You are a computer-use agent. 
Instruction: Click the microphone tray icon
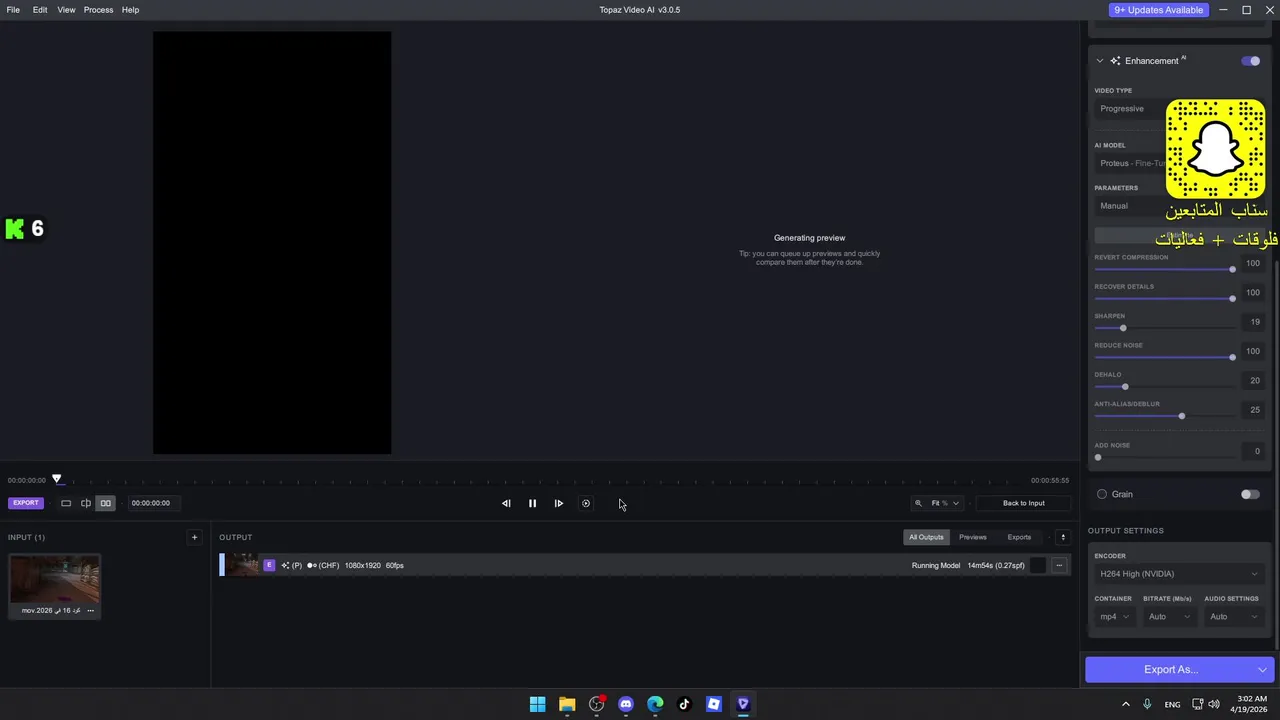click(x=1147, y=704)
